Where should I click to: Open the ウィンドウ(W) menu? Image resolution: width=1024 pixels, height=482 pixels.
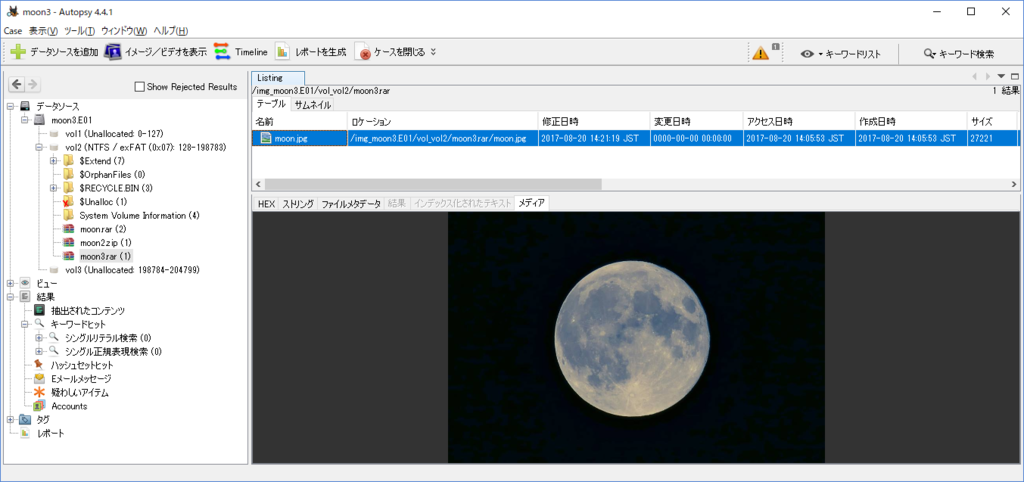click(x=124, y=31)
